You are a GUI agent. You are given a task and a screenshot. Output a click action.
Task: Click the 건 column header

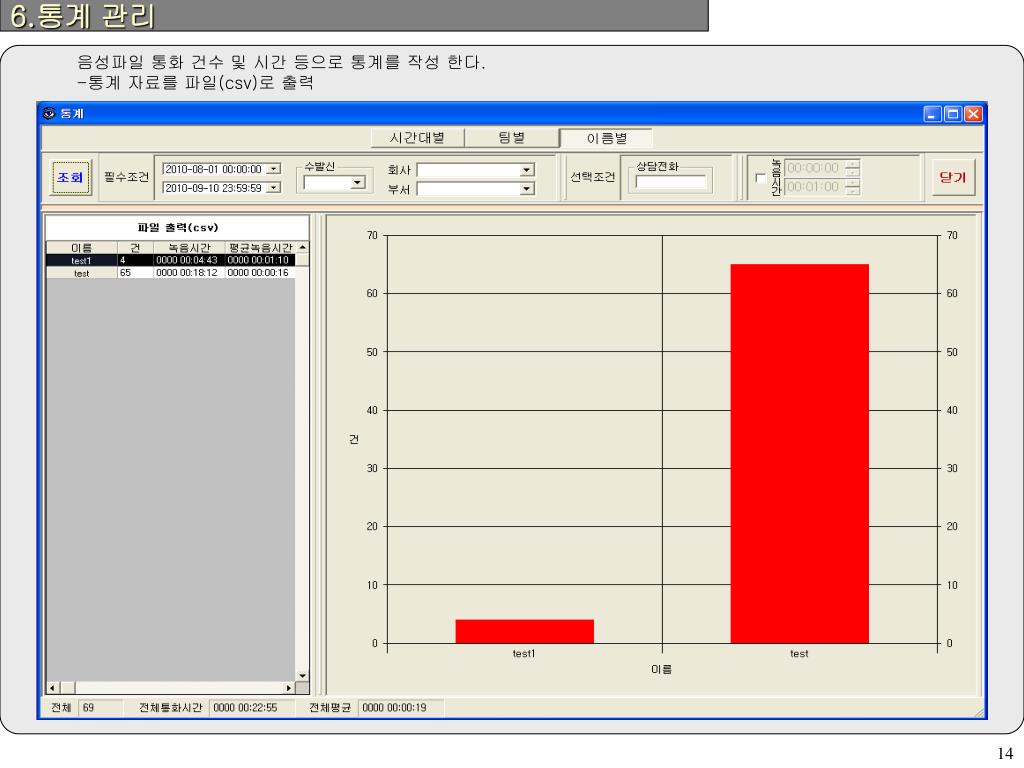(x=135, y=248)
